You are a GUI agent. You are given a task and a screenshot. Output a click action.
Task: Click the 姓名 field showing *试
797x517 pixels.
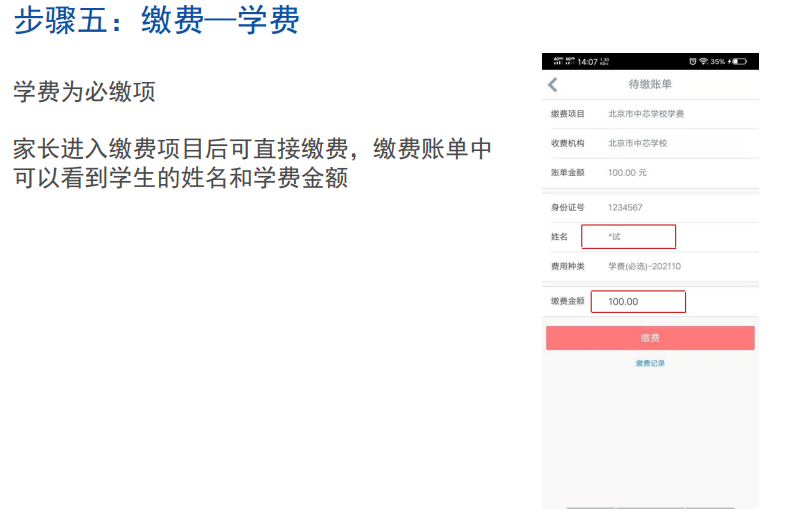(628, 237)
